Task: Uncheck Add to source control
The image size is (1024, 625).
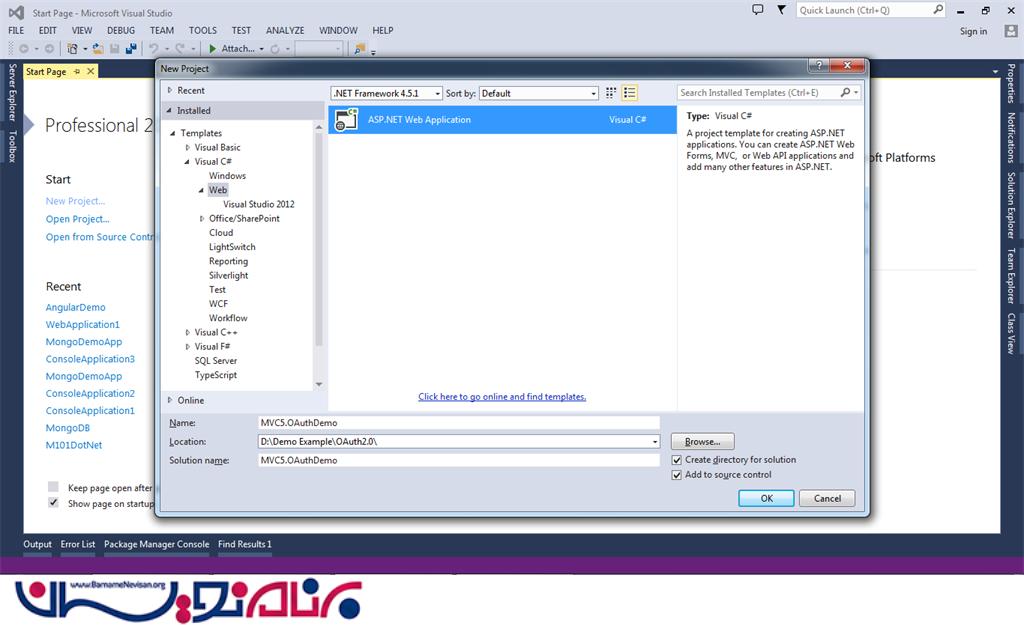Action: (677, 475)
